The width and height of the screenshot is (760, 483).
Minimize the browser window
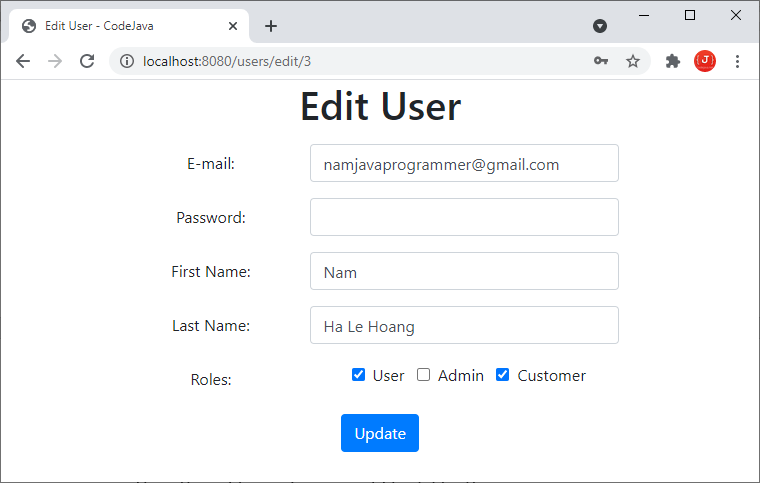(644, 16)
